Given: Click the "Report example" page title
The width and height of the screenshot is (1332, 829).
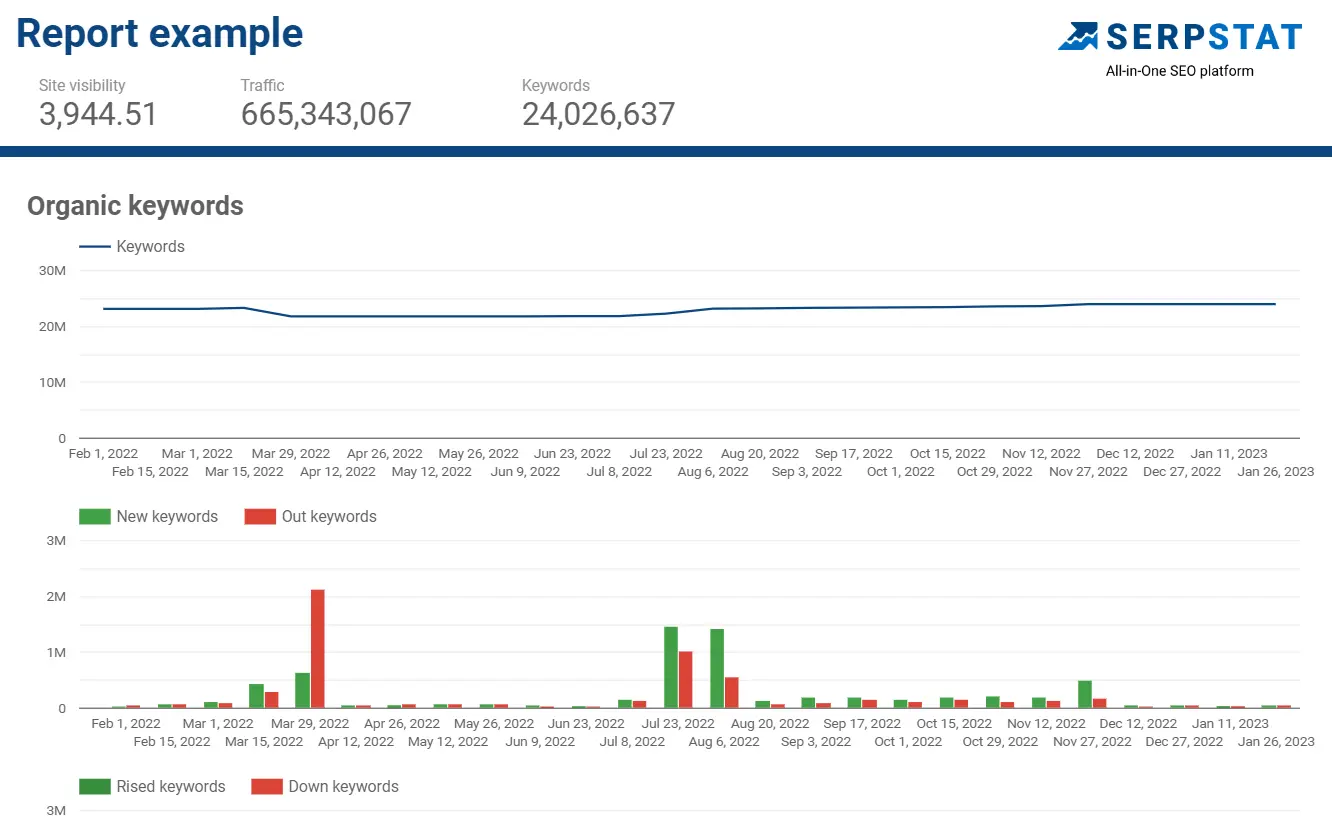Looking at the screenshot, I should (x=160, y=34).
